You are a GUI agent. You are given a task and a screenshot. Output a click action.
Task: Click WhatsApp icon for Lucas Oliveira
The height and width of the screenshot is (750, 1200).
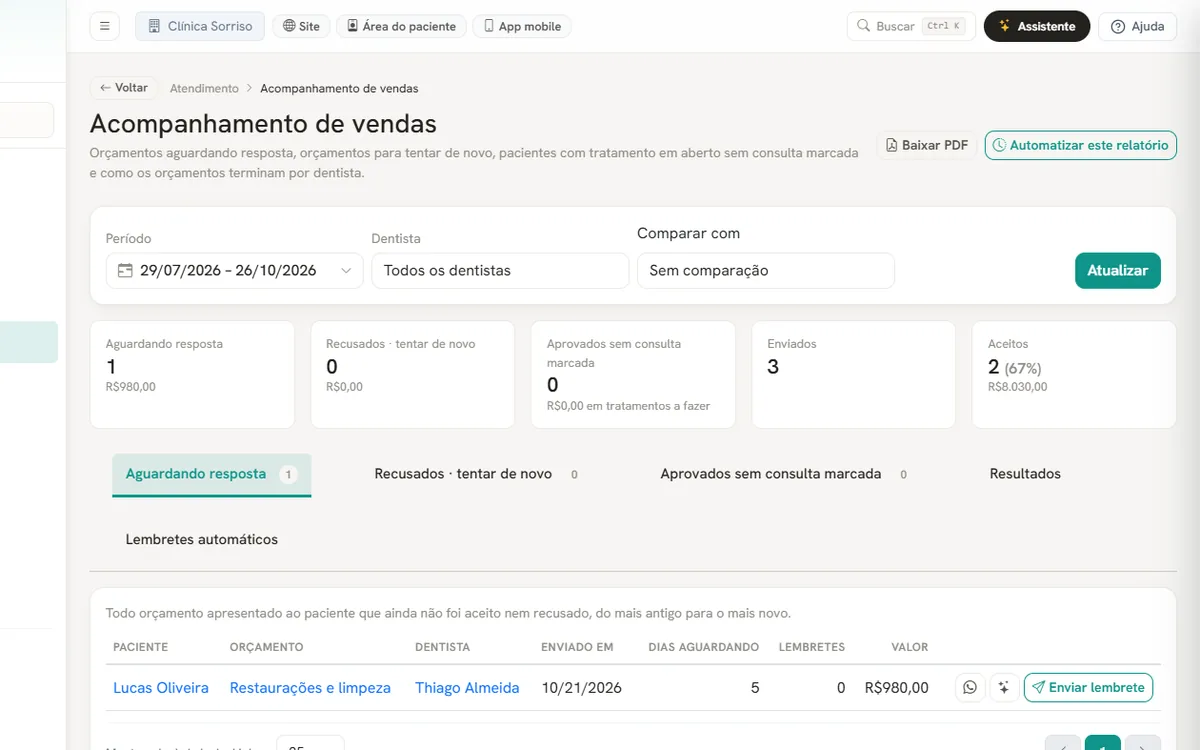[970, 687]
